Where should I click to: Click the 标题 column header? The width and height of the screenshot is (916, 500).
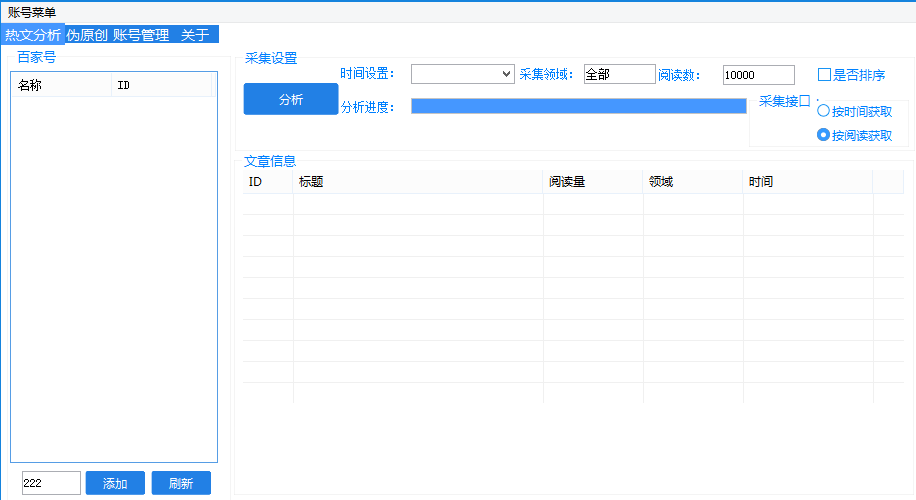pos(418,182)
